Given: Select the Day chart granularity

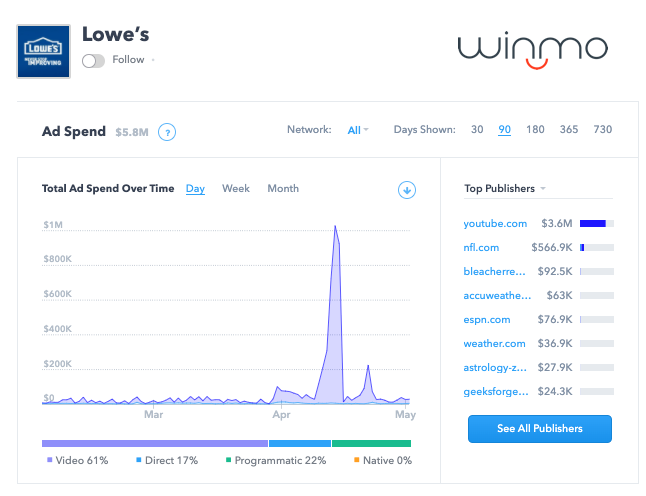Looking at the screenshot, I should click(x=195, y=189).
